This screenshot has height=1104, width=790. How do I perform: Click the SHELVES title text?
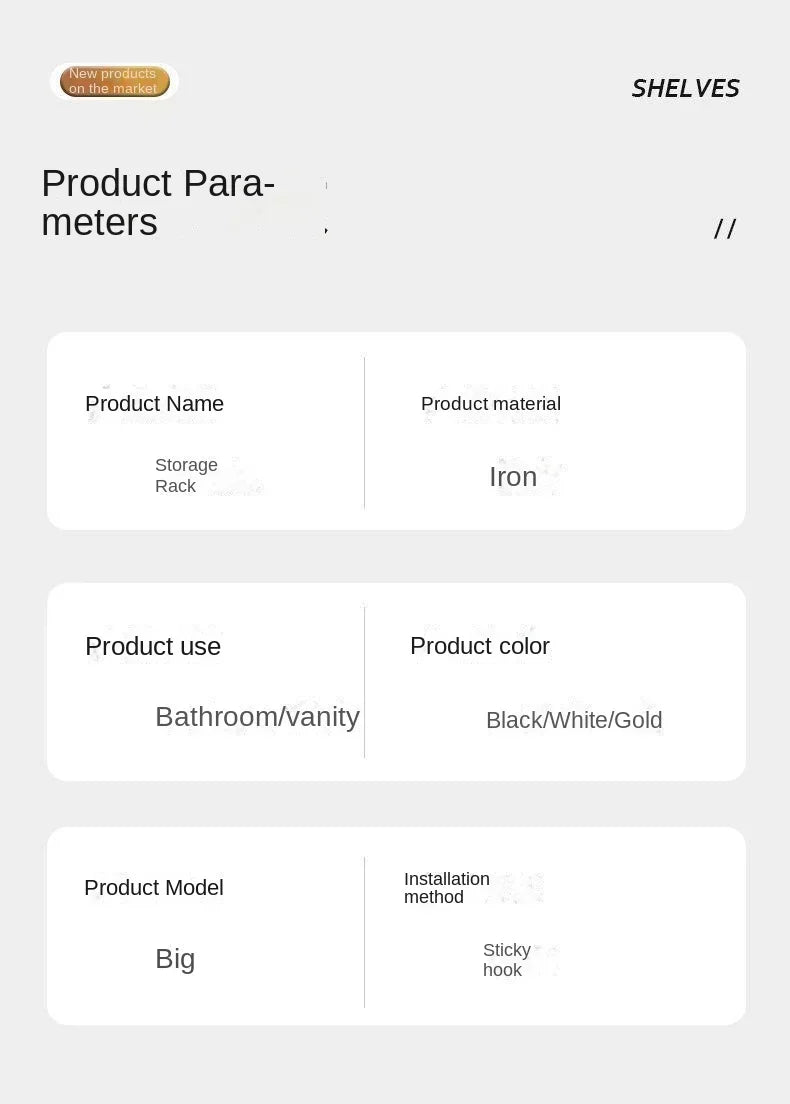point(685,88)
